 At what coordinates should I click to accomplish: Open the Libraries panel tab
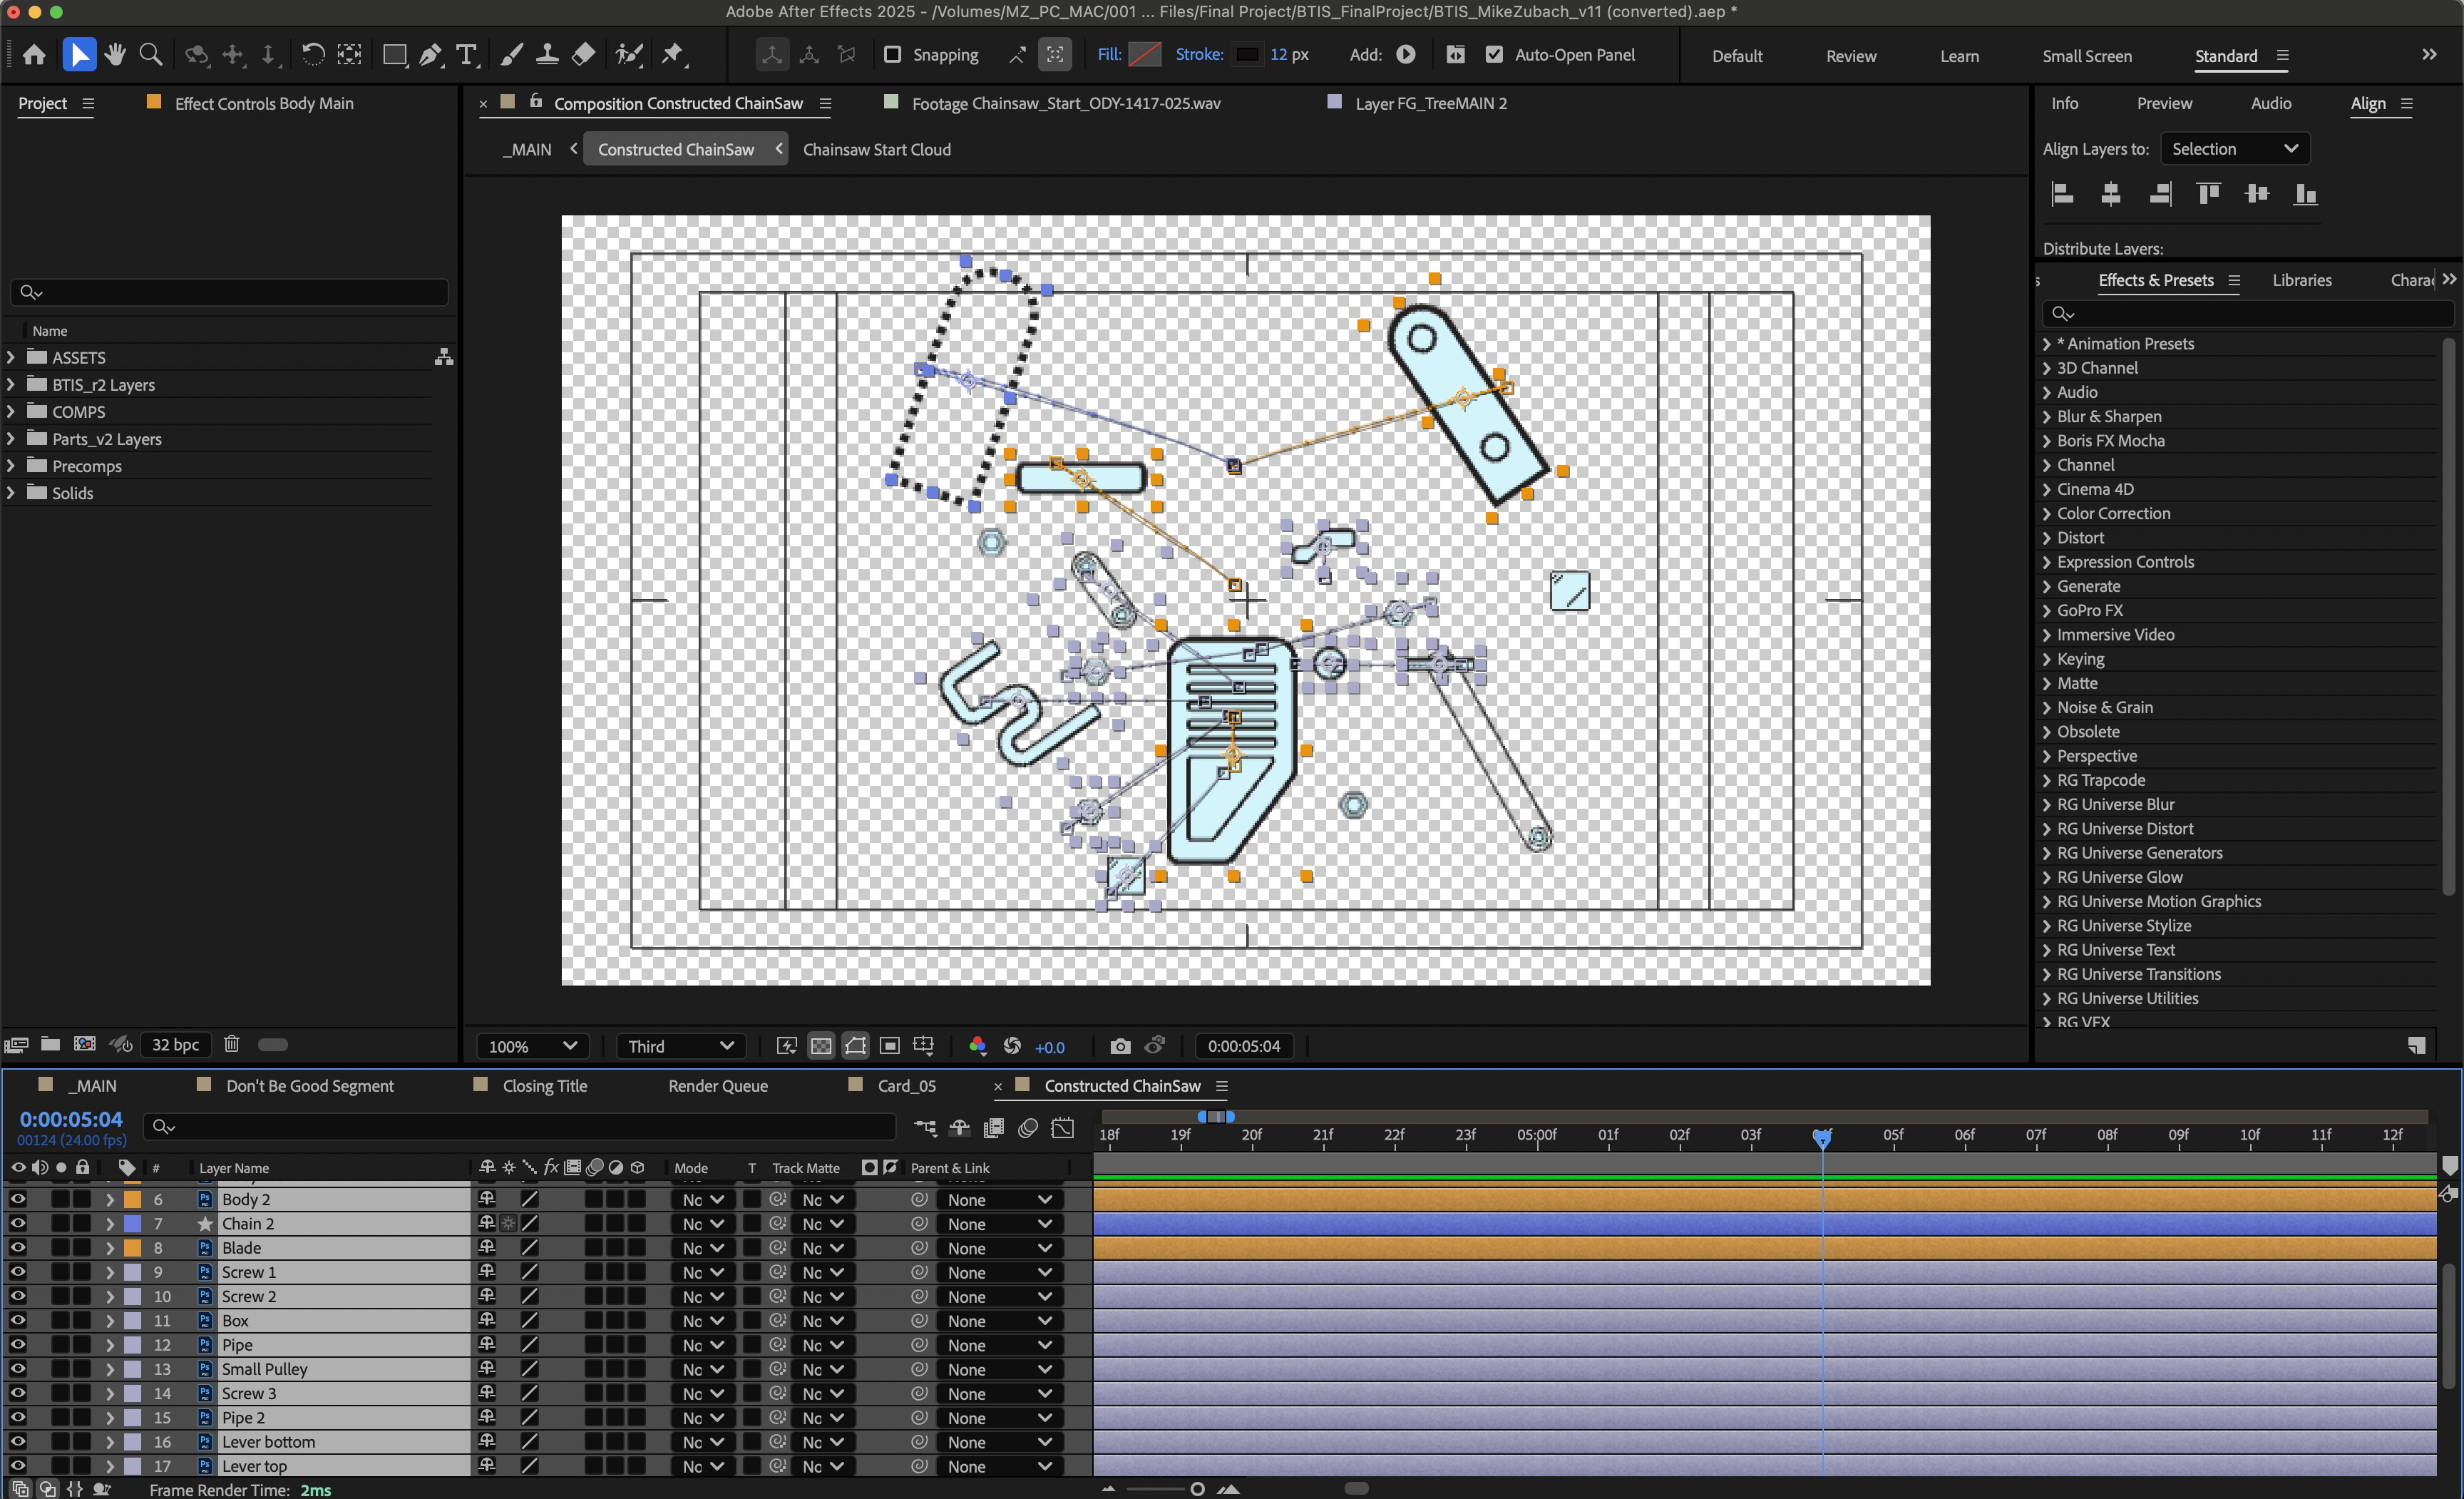2301,280
